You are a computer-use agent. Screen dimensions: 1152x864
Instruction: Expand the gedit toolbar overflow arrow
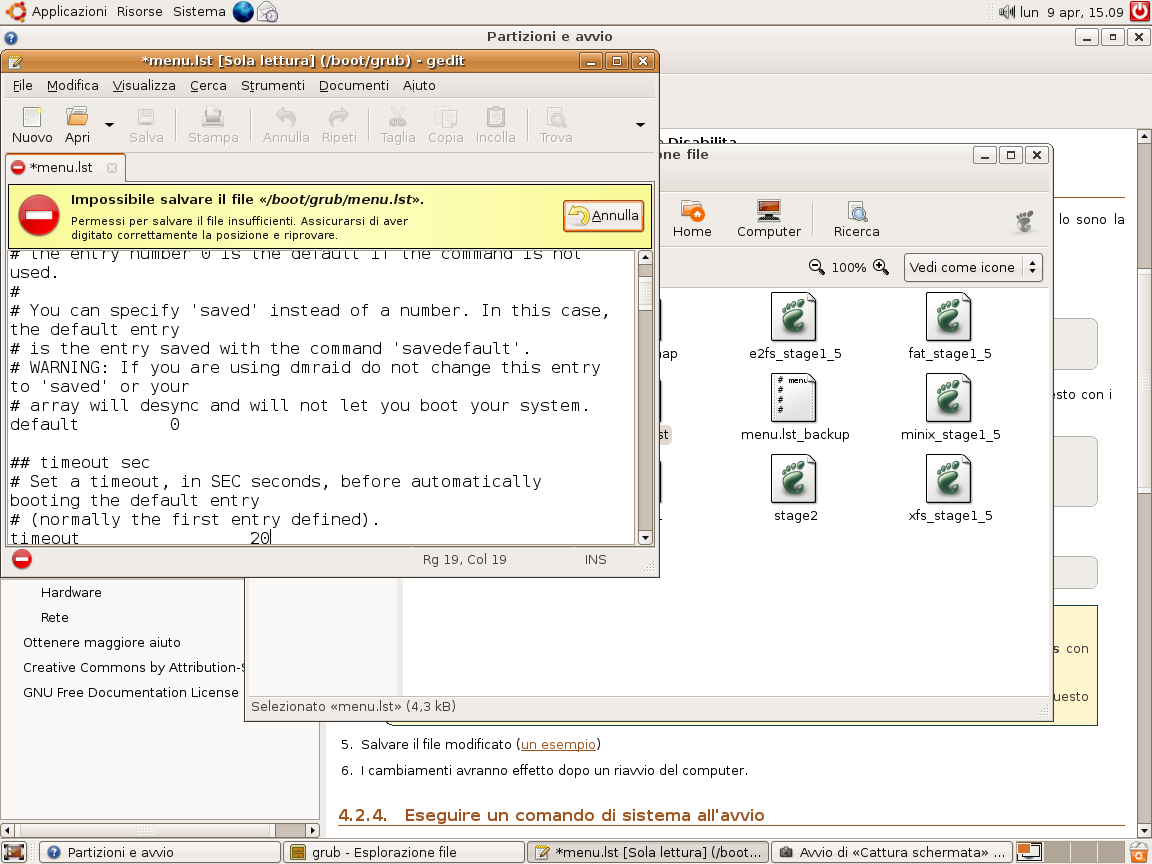click(x=640, y=125)
